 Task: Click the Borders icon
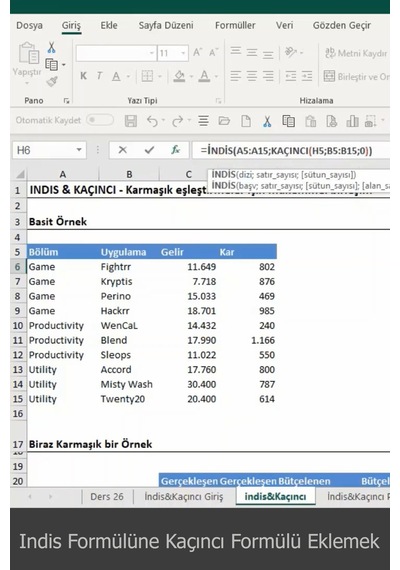coord(147,76)
